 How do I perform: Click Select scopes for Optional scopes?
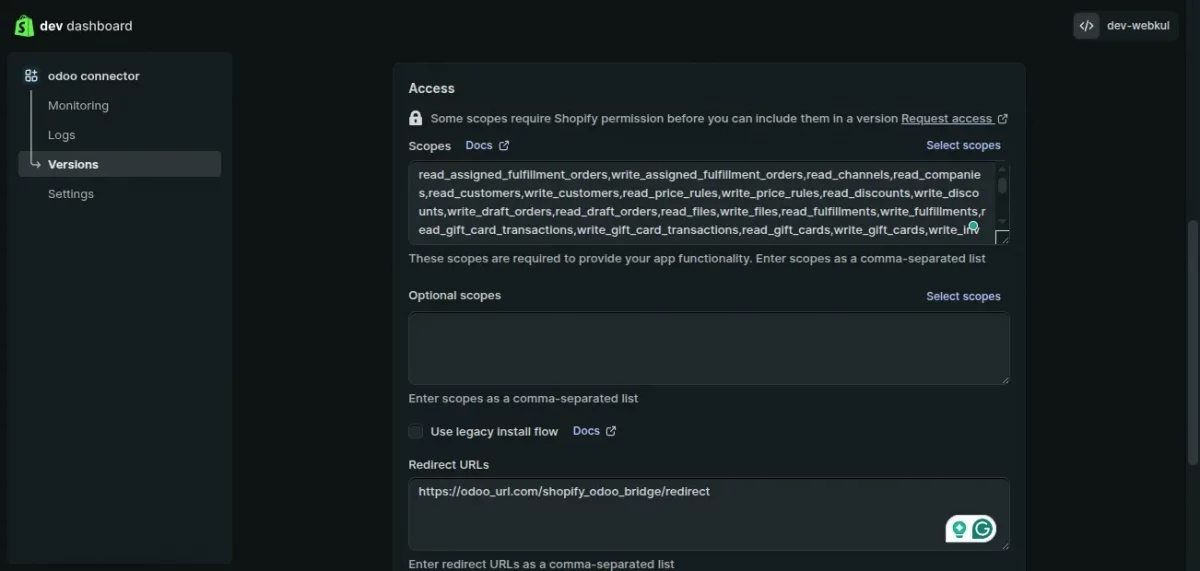click(963, 297)
